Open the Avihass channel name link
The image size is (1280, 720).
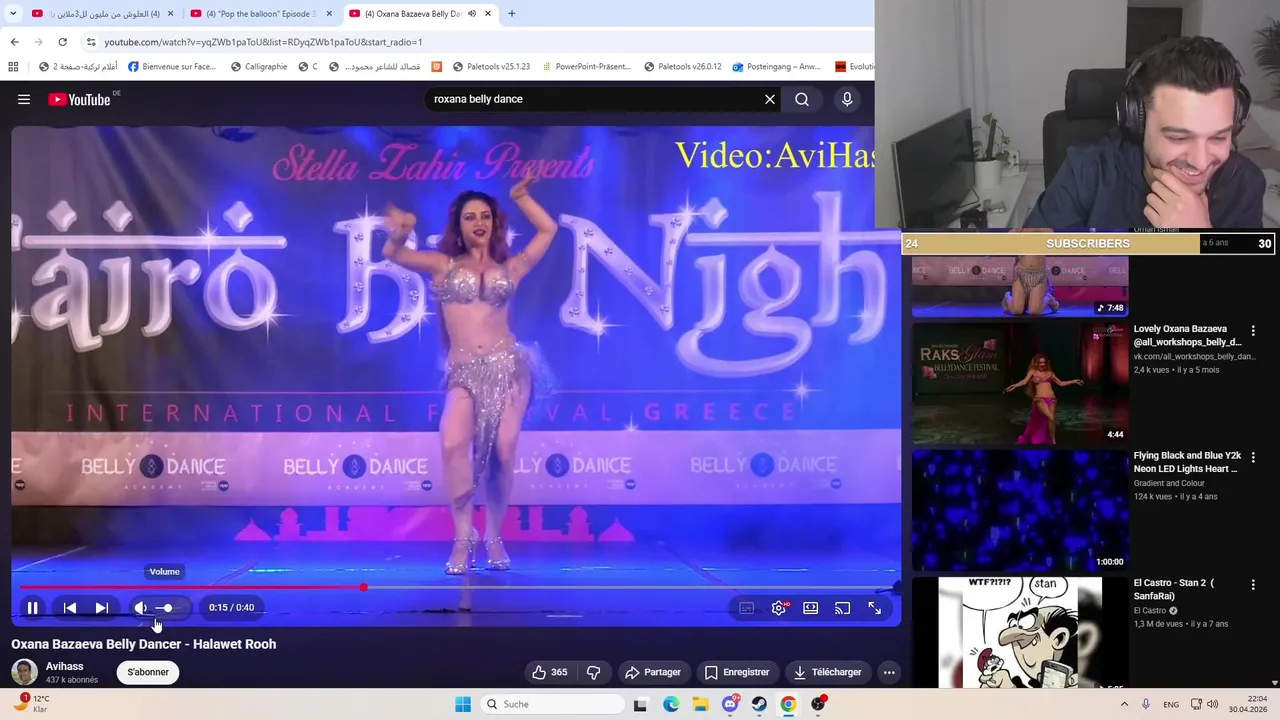pyautogui.click(x=65, y=666)
